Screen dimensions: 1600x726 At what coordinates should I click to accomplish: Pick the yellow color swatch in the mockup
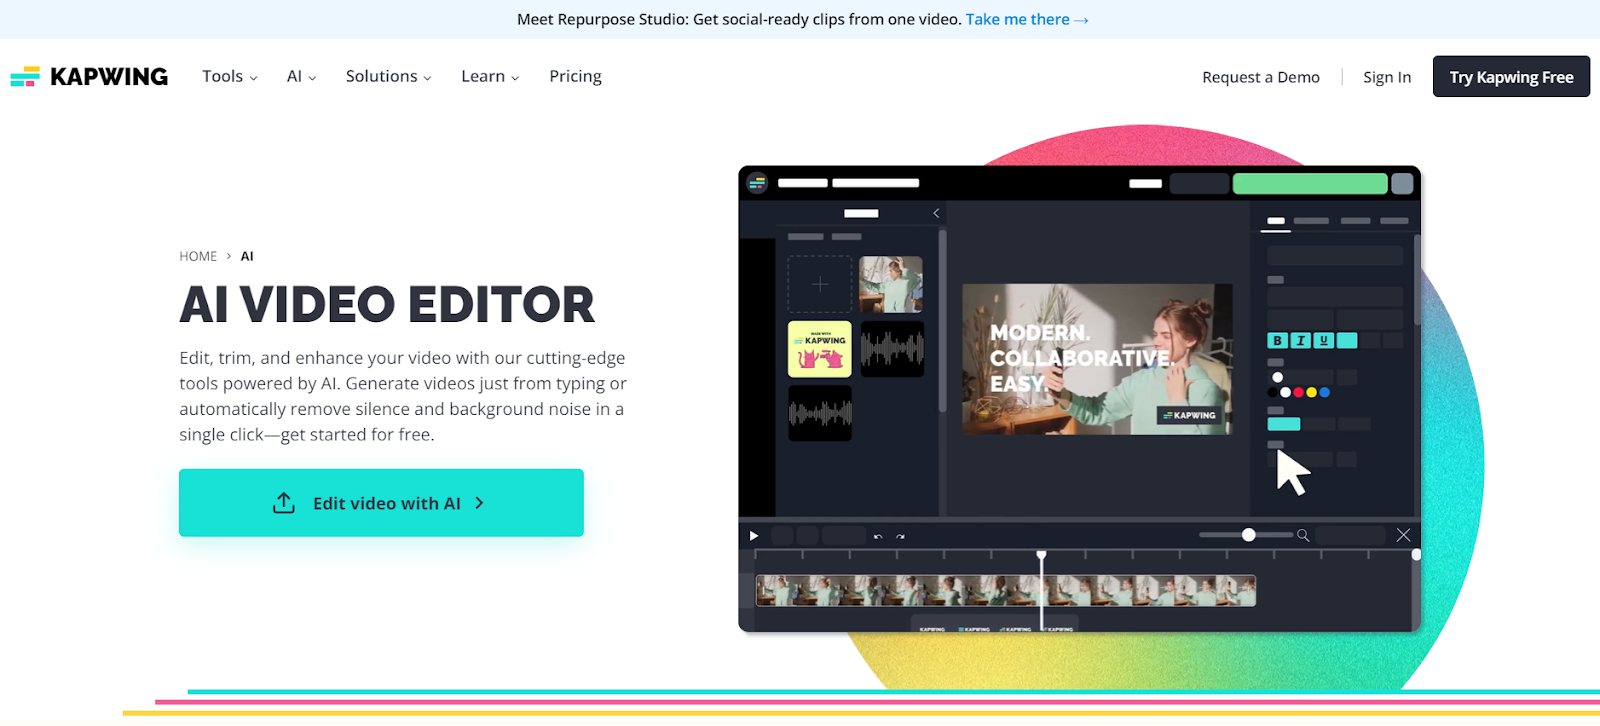pos(1312,393)
